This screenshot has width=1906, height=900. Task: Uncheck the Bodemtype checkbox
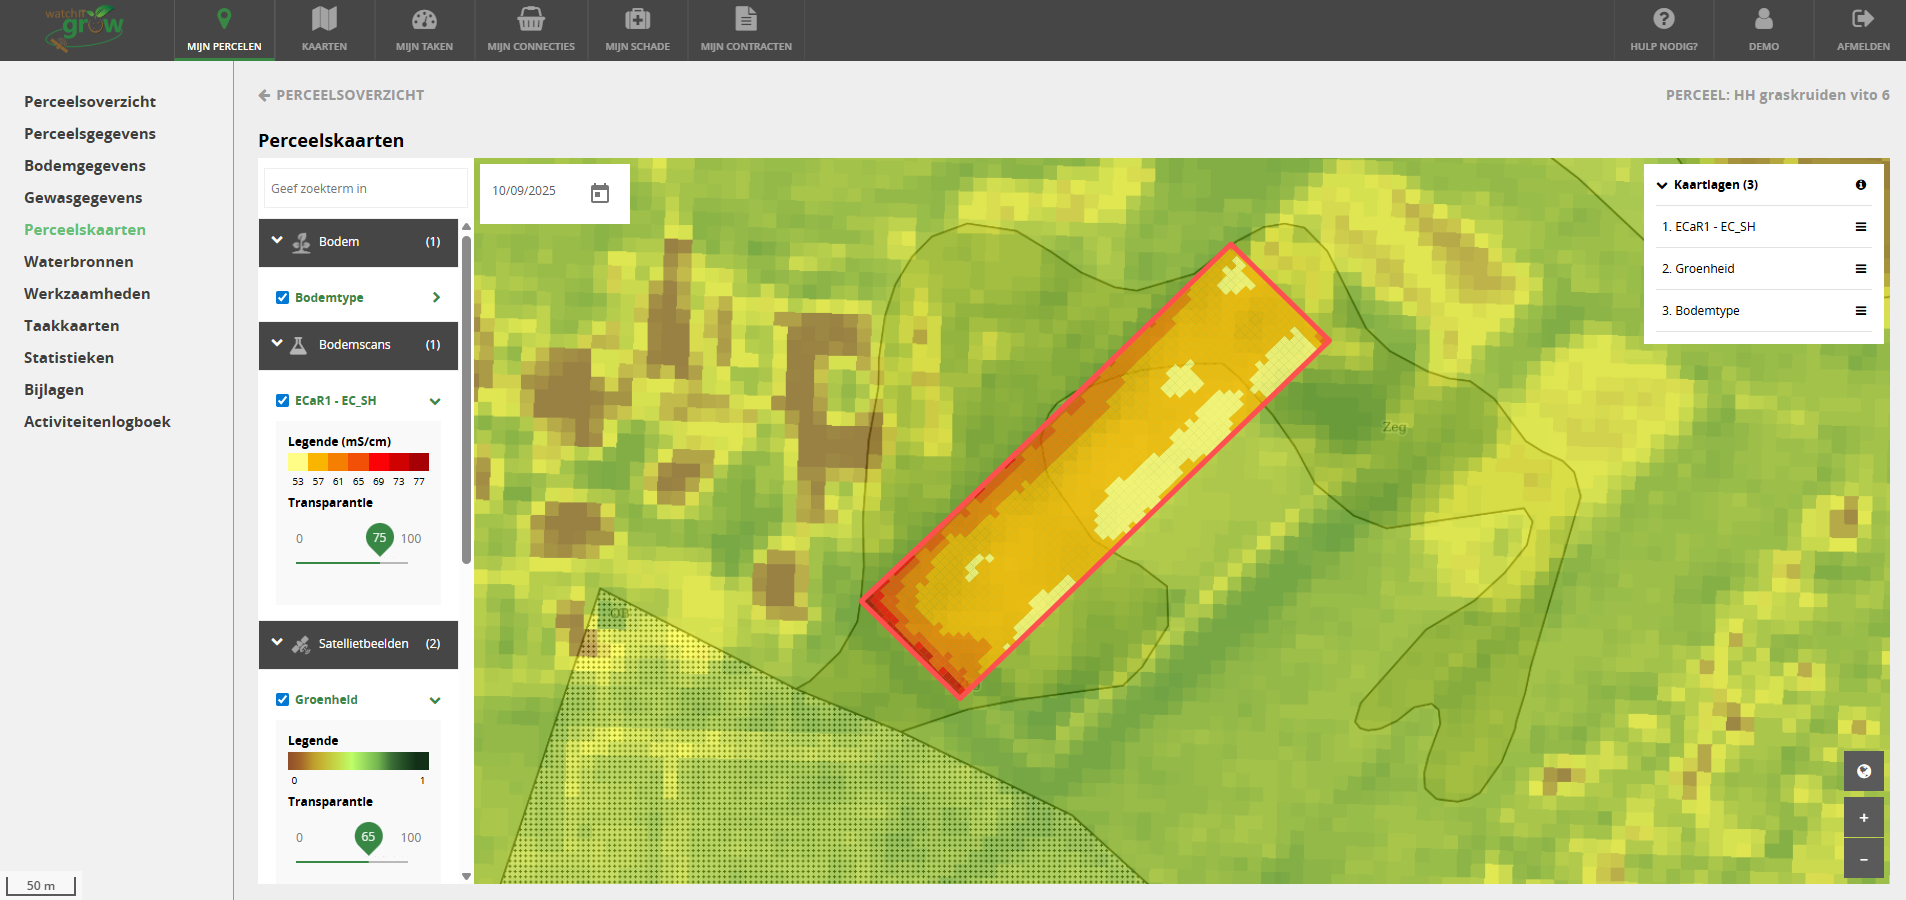tap(283, 298)
